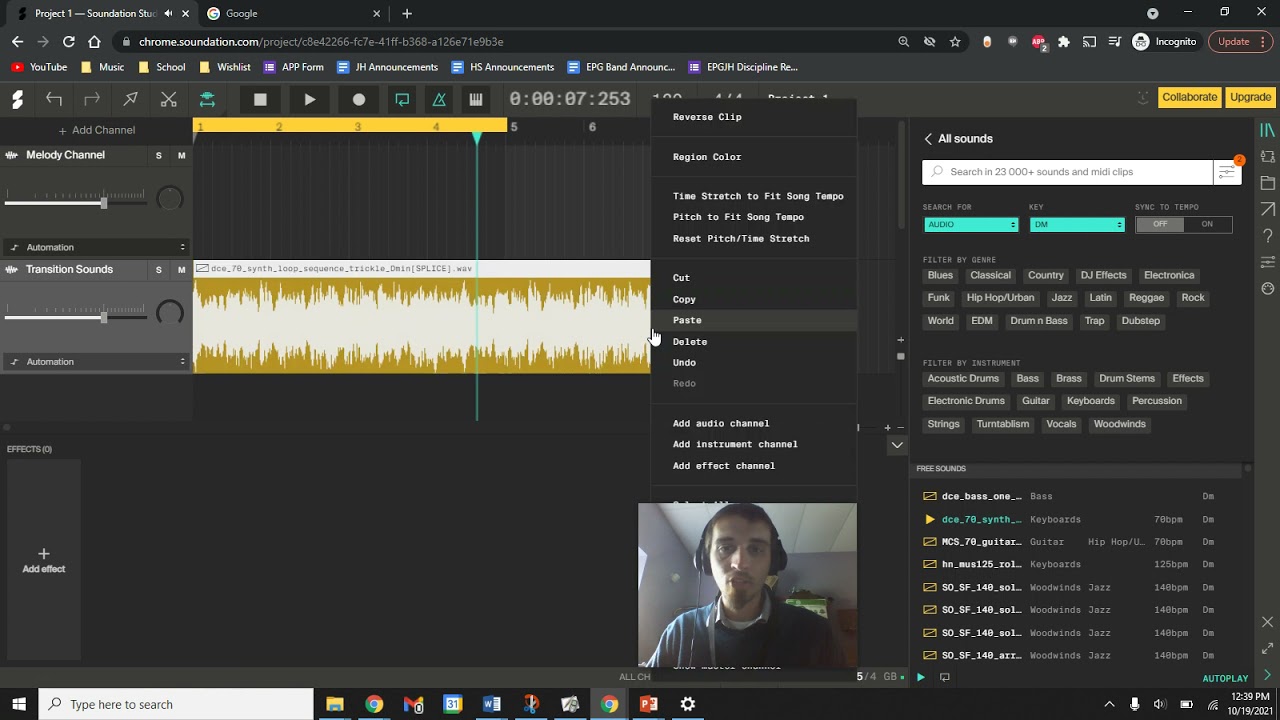This screenshot has height=720, width=1280.
Task: Open the palette sidebar icon
Action: tap(1267, 288)
